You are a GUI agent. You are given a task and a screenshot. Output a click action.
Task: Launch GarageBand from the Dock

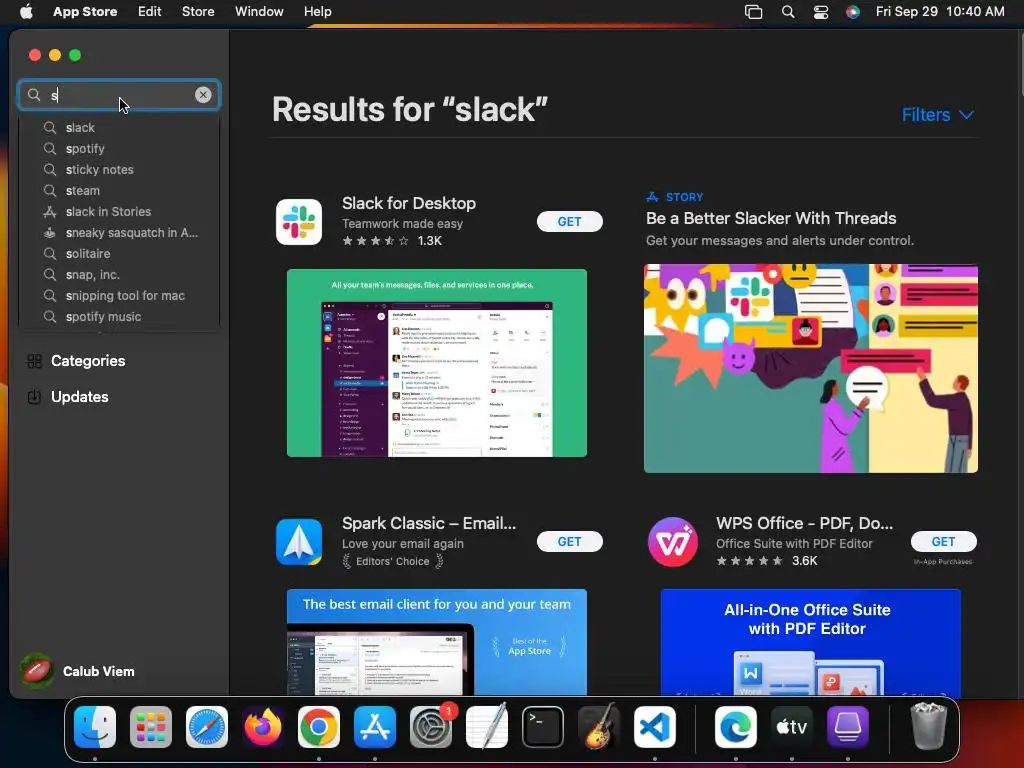click(x=599, y=726)
